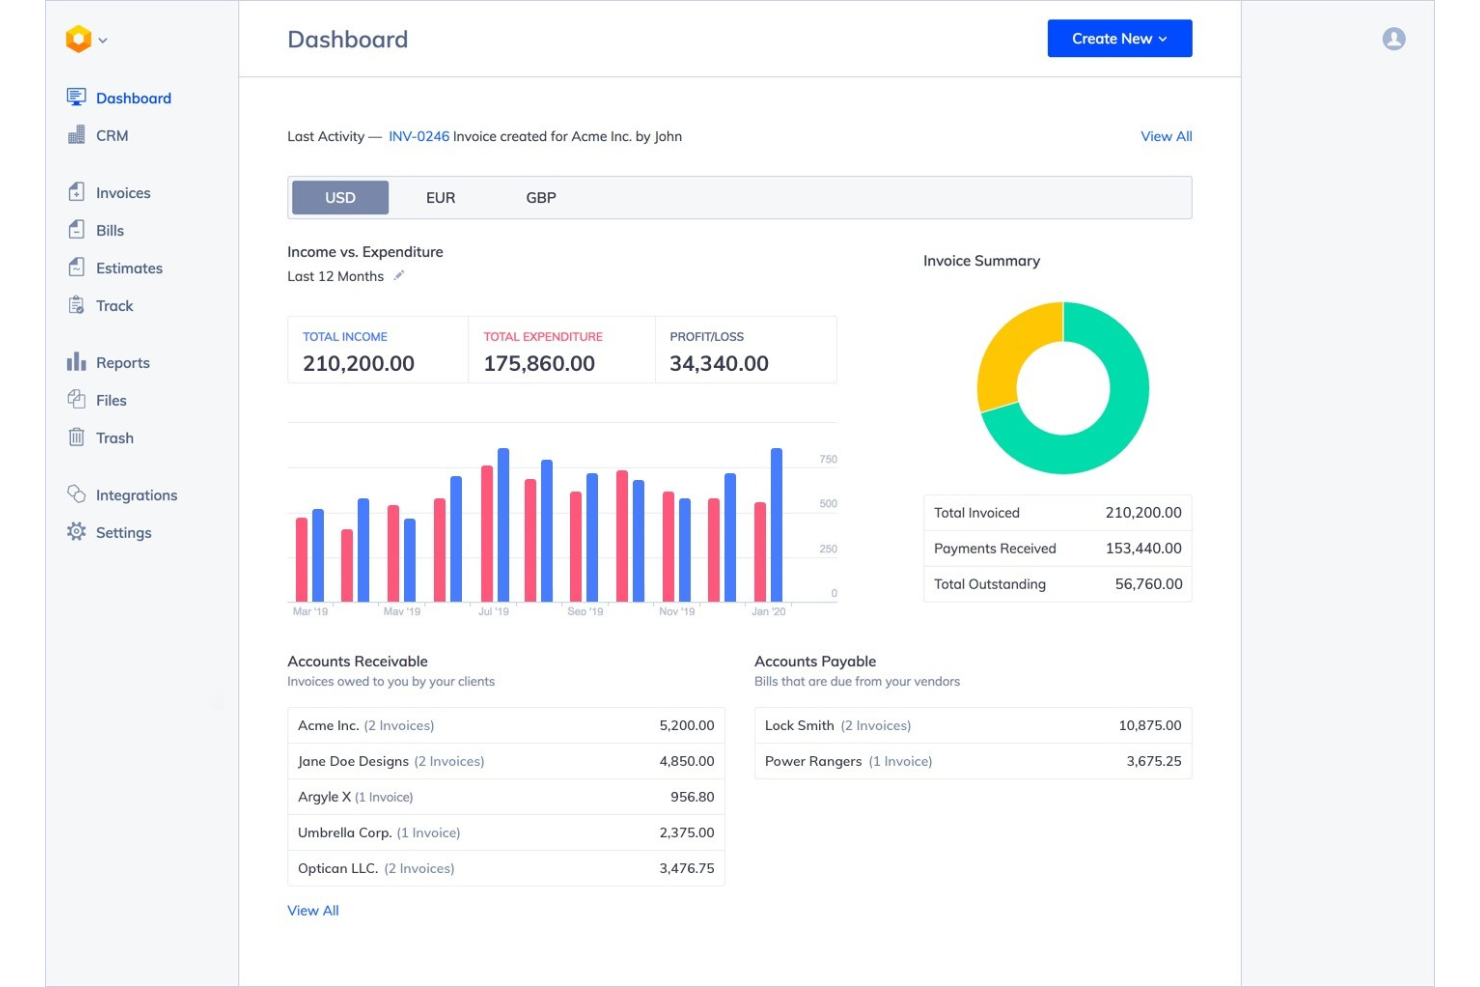
Task: Open the Estimates section
Action: (x=128, y=268)
